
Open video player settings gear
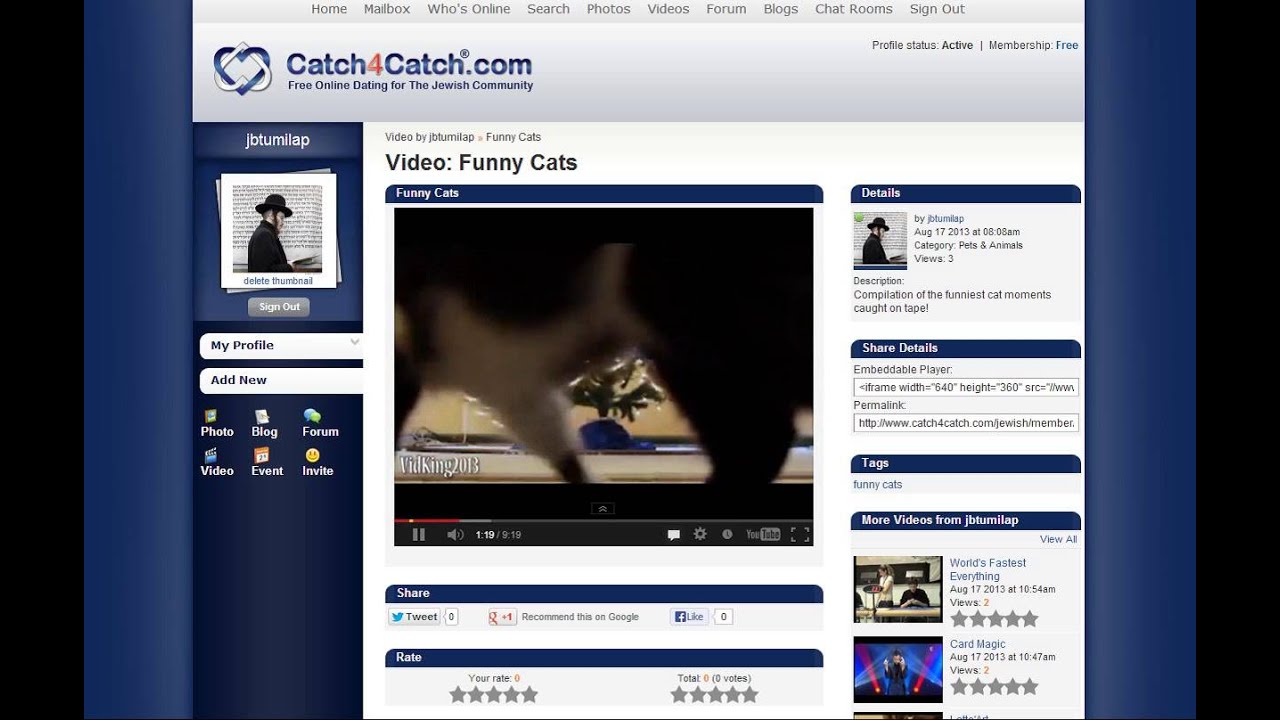coord(700,535)
